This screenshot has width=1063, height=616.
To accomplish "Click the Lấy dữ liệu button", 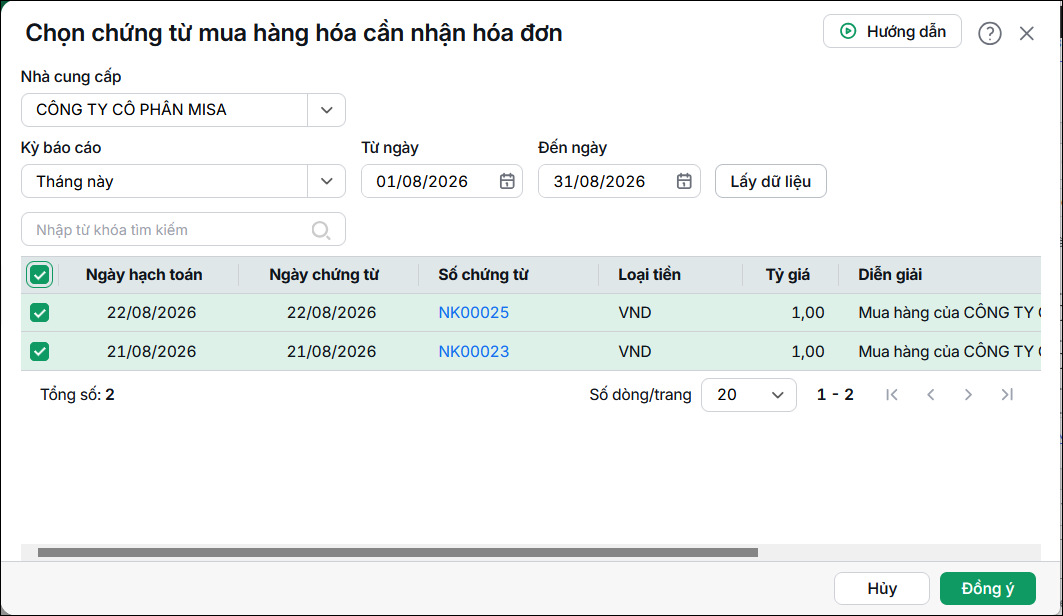I will [771, 181].
